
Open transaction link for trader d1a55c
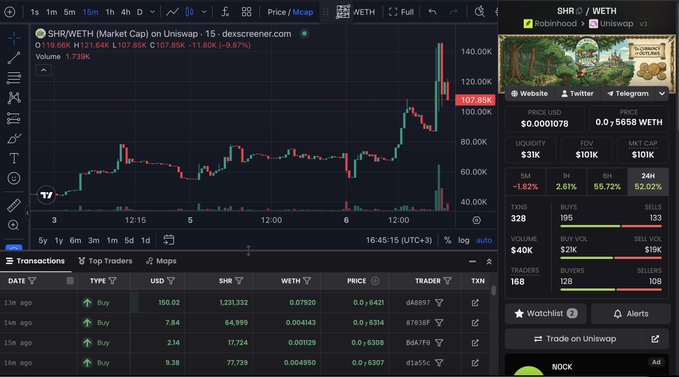475,363
